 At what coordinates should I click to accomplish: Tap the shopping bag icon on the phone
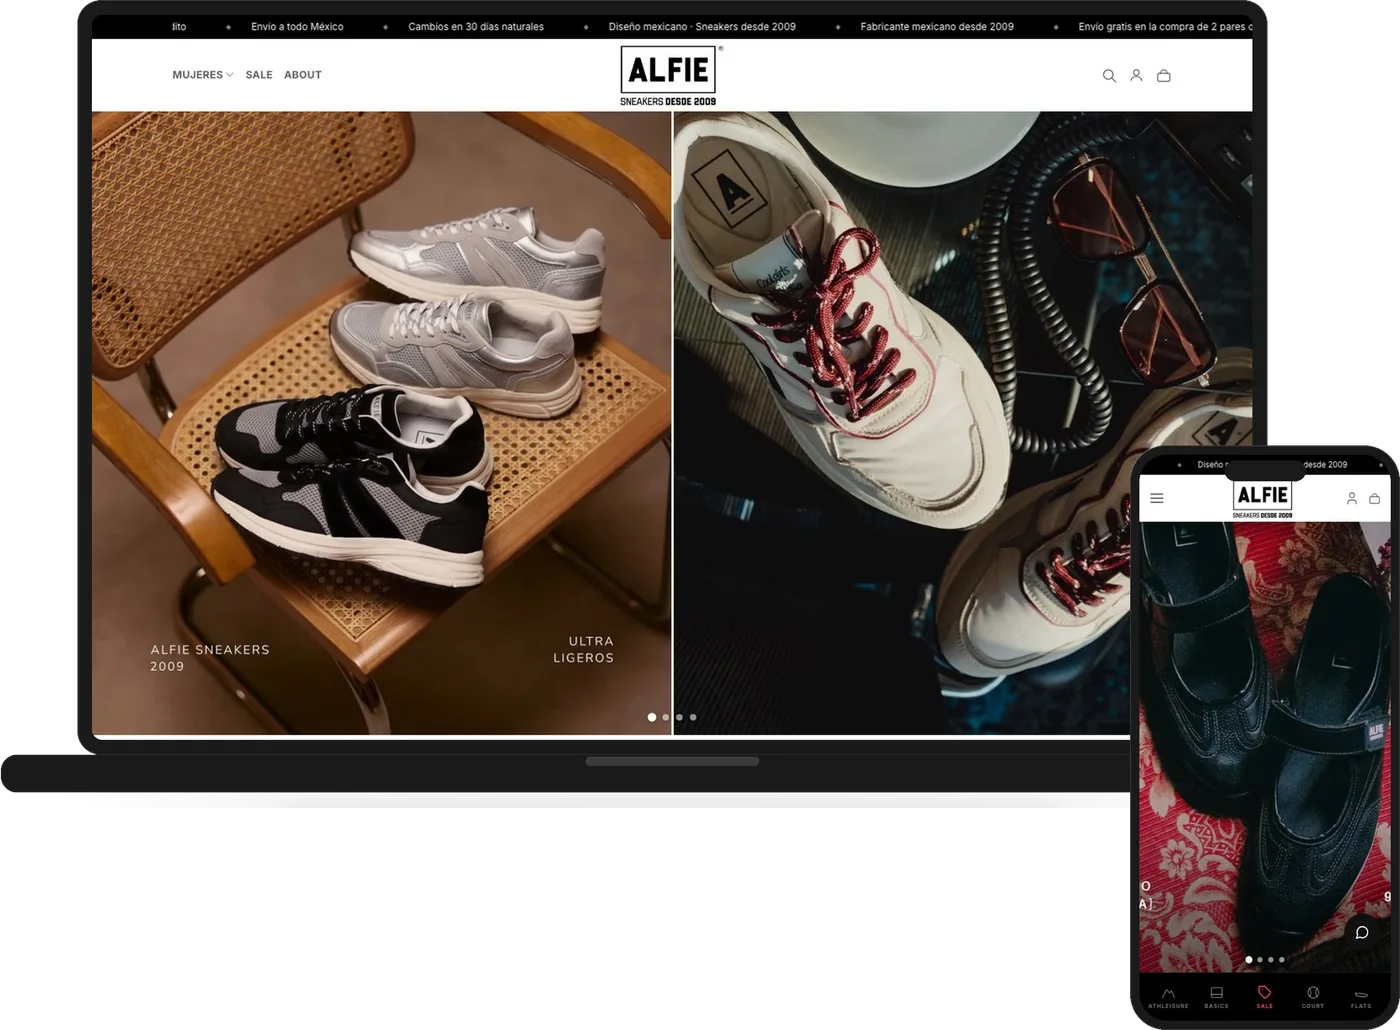pos(1375,498)
